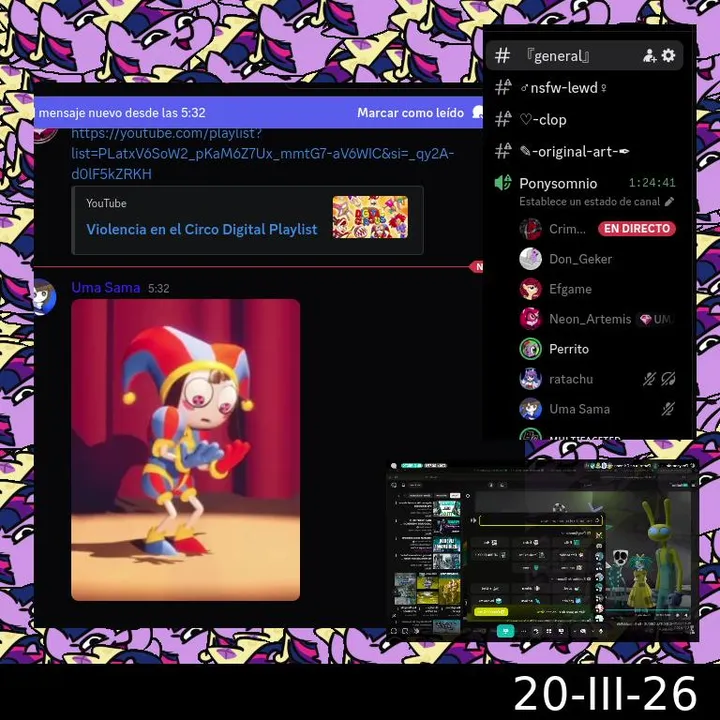This screenshot has width=720, height=720.
Task: Click the Digital Circus playlist embed thumbnail
Action: coord(370,217)
